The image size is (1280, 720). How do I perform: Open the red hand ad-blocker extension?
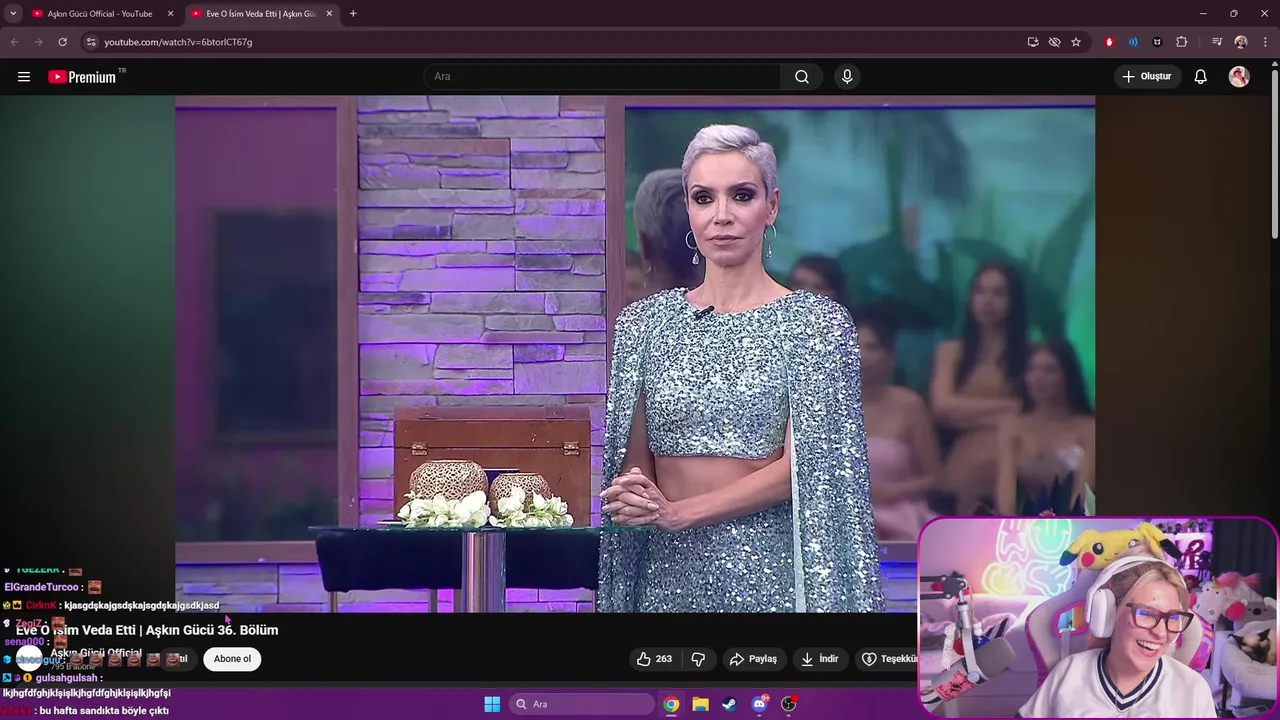point(1109,42)
